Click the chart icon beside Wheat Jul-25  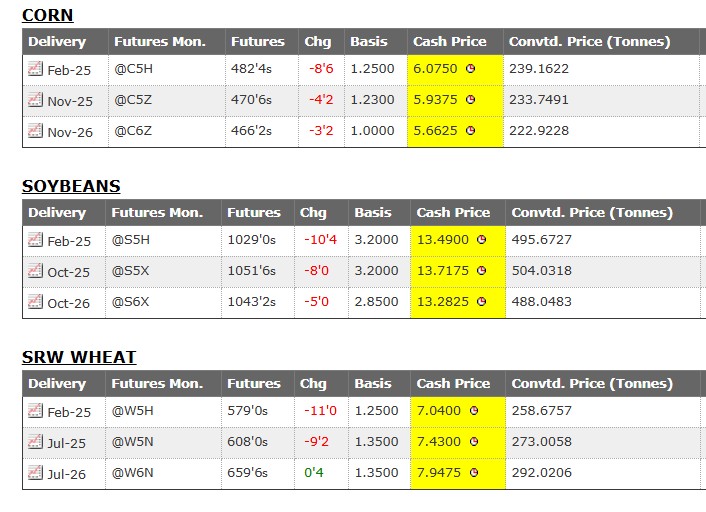pos(35,442)
